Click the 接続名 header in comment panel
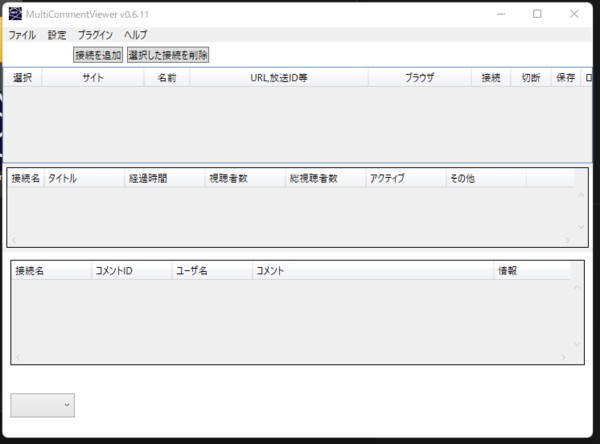Screen dimensions: 600x444 coord(52,271)
